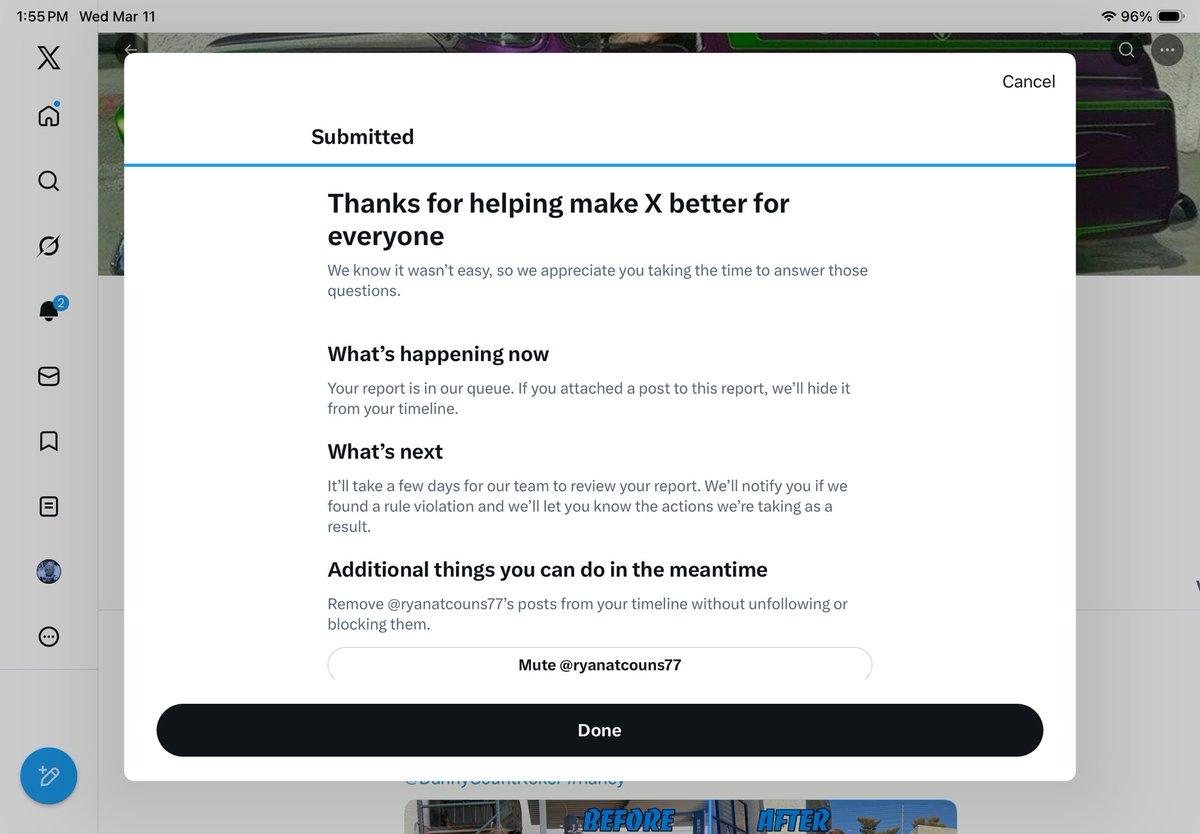
Task: Check battery icon in status bar
Action: (x=1171, y=17)
